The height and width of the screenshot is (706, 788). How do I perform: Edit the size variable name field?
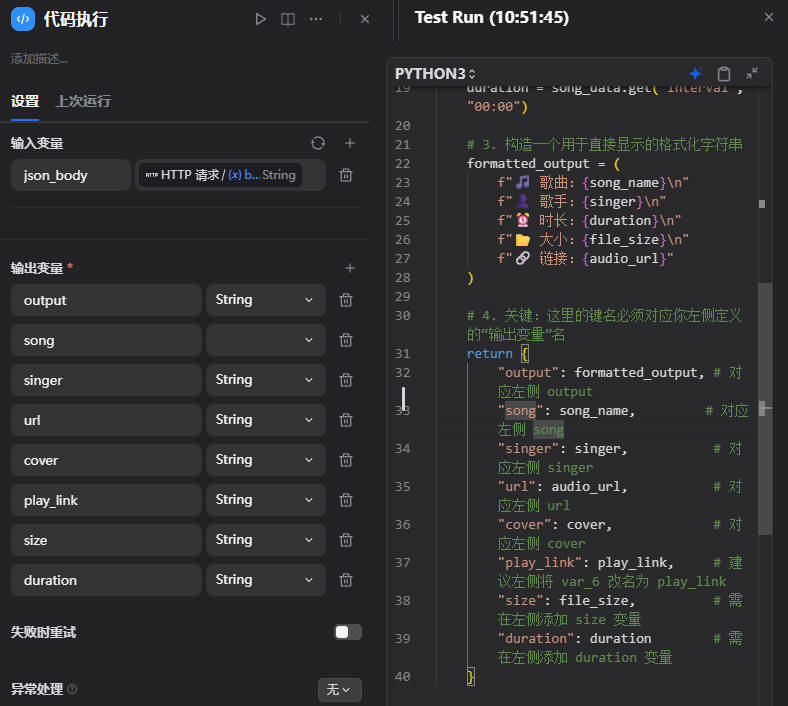(x=107, y=540)
